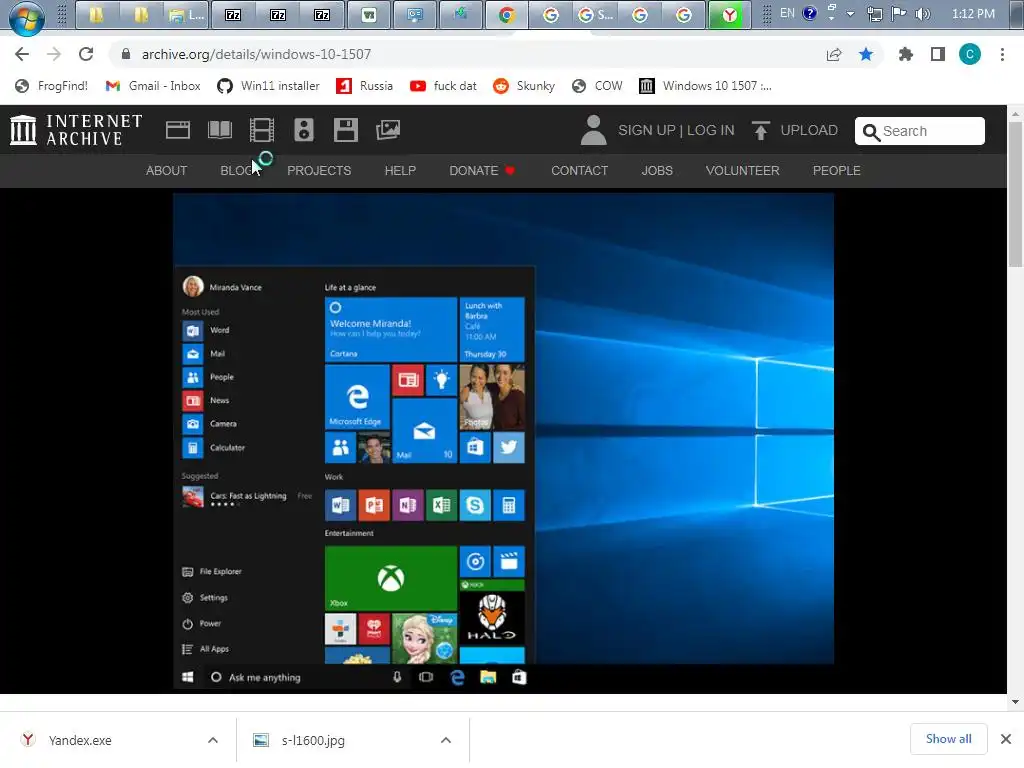Click the network tray icon
This screenshot has height=768, width=1024.
point(874,14)
